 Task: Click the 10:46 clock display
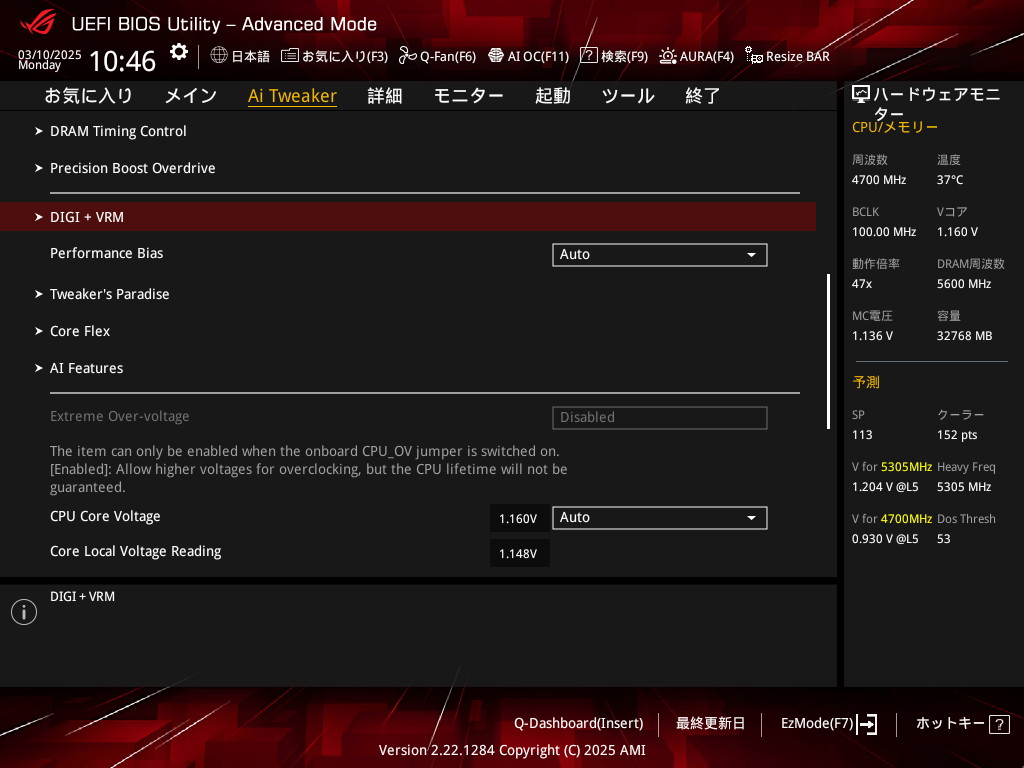coord(122,61)
